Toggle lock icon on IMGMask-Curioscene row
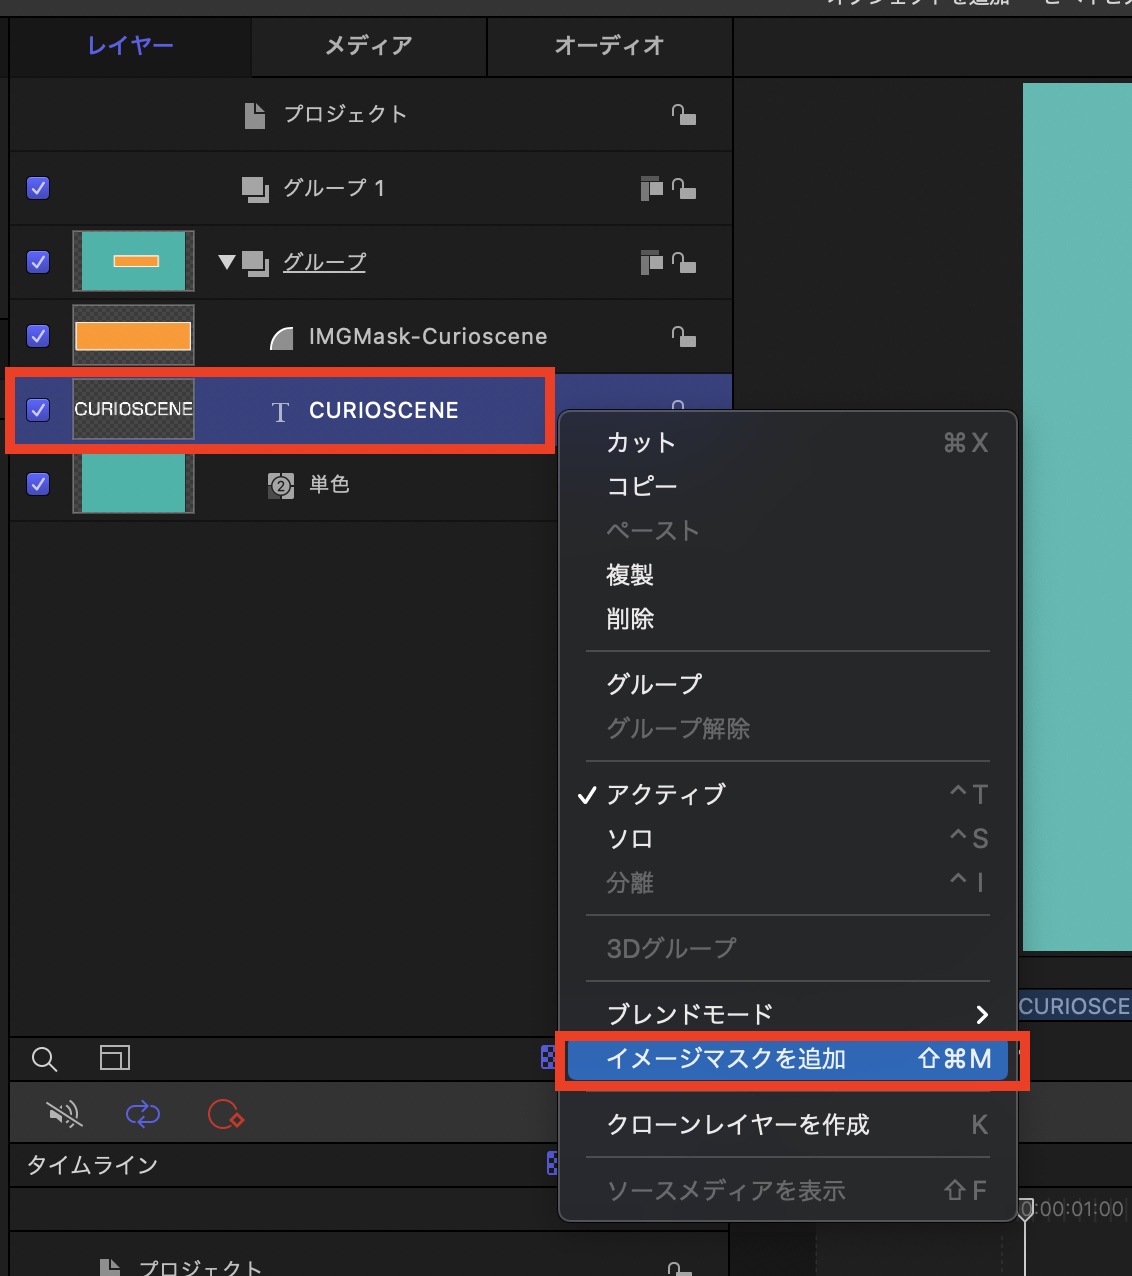Viewport: 1132px width, 1276px height. [684, 336]
